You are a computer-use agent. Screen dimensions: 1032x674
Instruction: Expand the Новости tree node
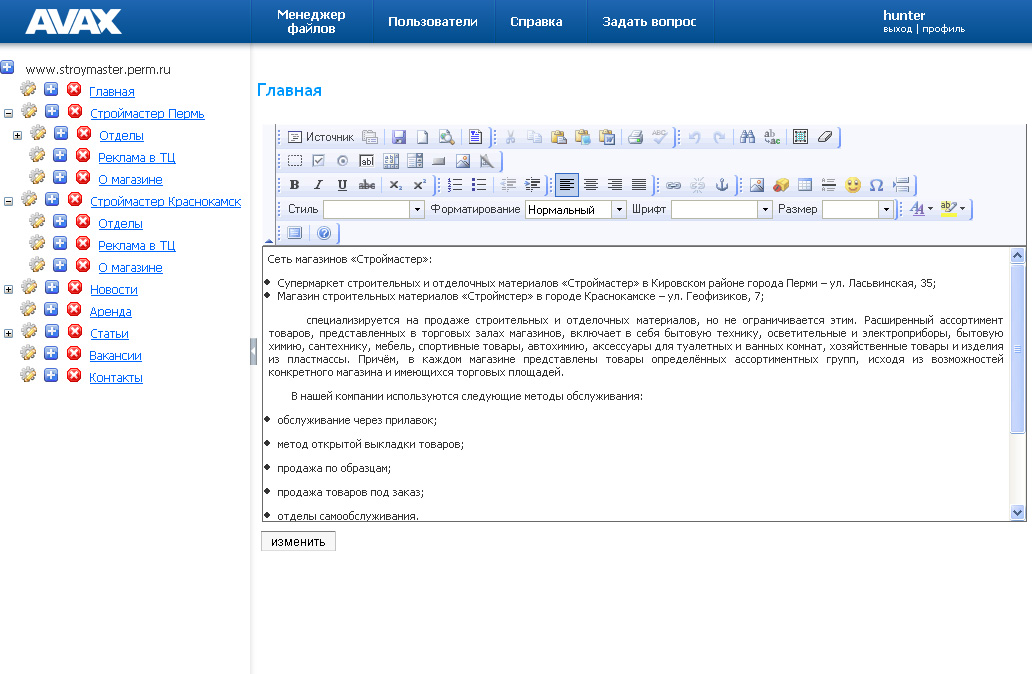pyautogui.click(x=9, y=290)
